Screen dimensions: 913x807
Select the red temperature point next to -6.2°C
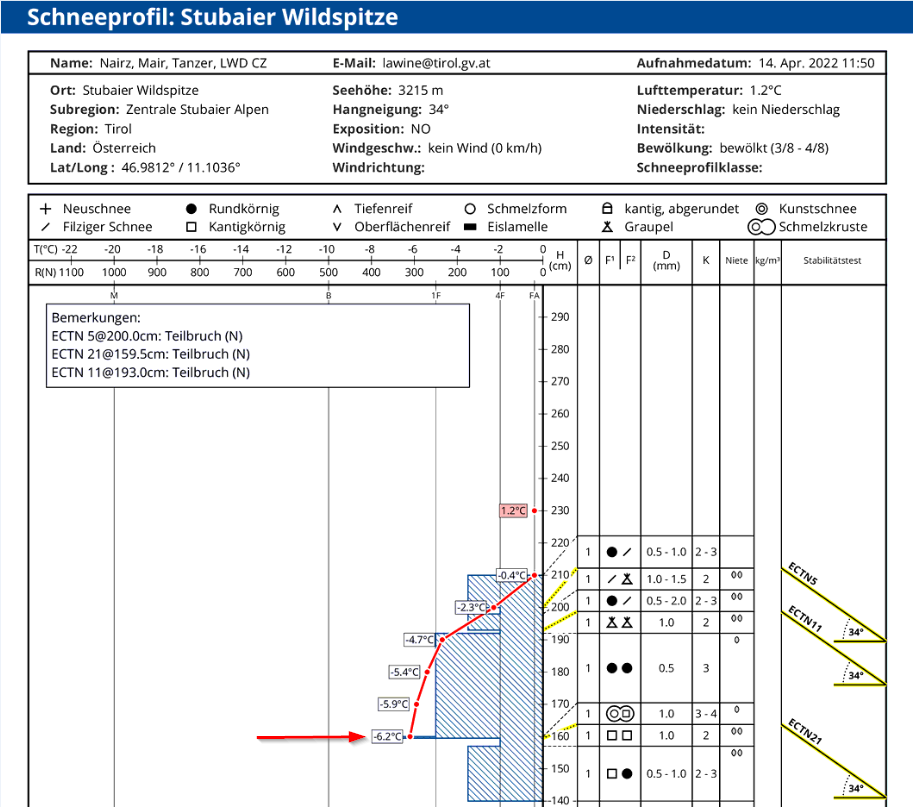[x=410, y=737]
